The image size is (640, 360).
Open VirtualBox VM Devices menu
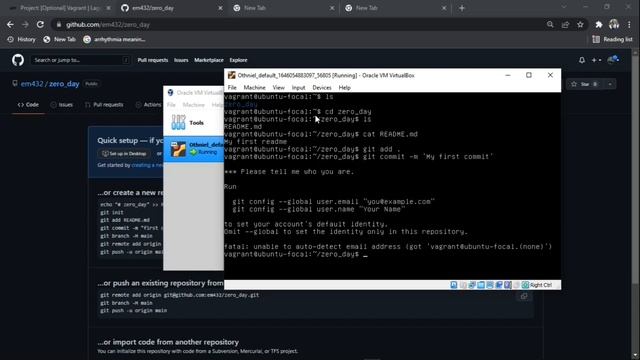click(x=322, y=88)
